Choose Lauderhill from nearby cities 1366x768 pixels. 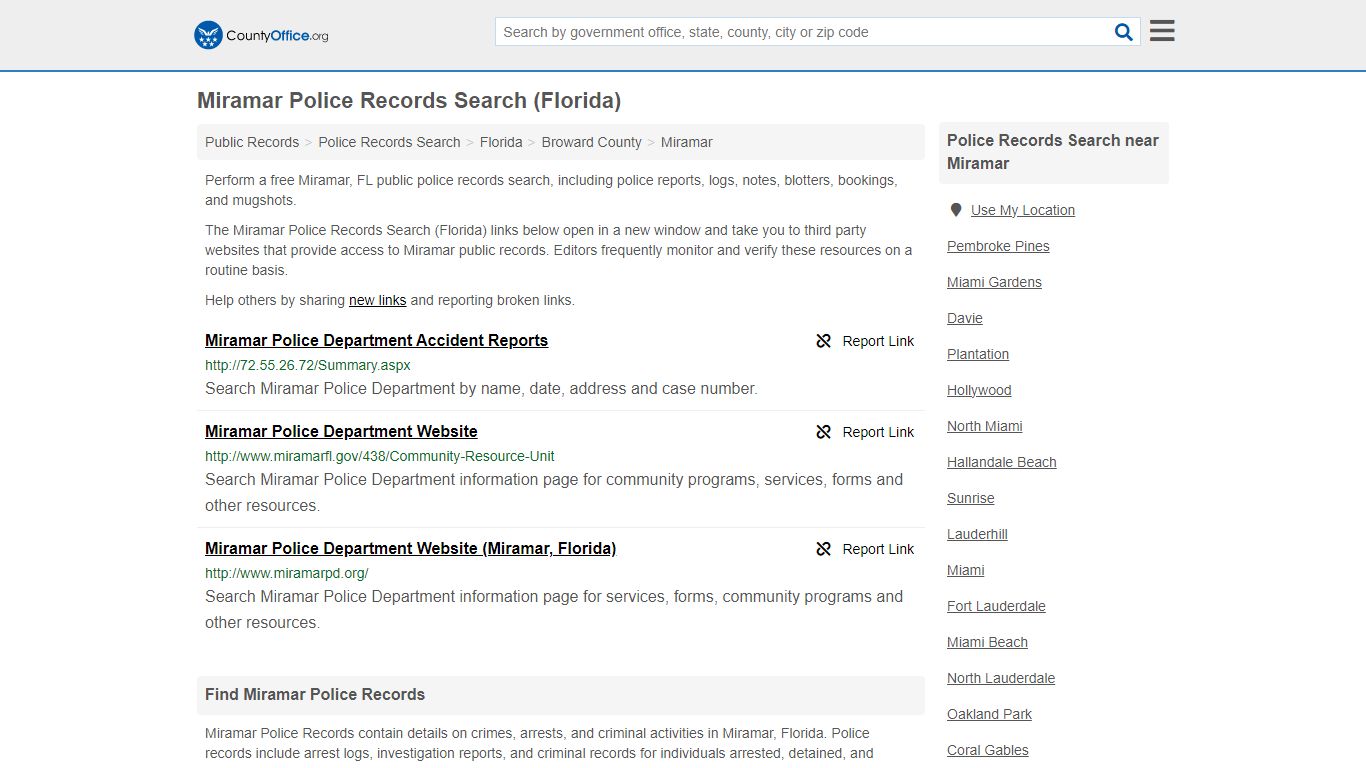977,534
